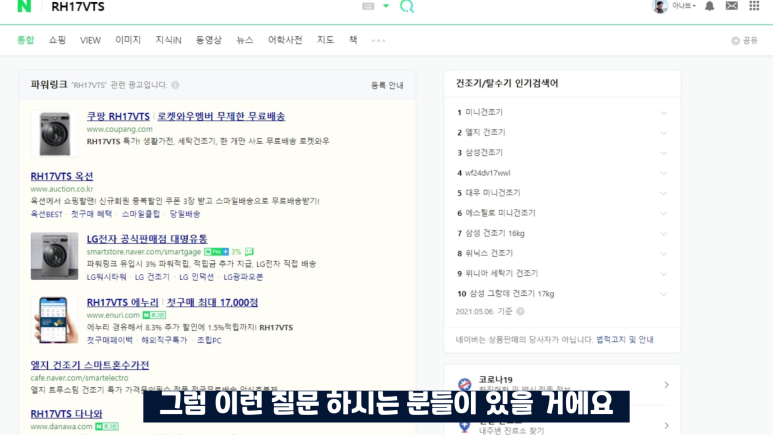Click the Enuri phone thumbnail image
The height and width of the screenshot is (435, 773).
(x=54, y=320)
